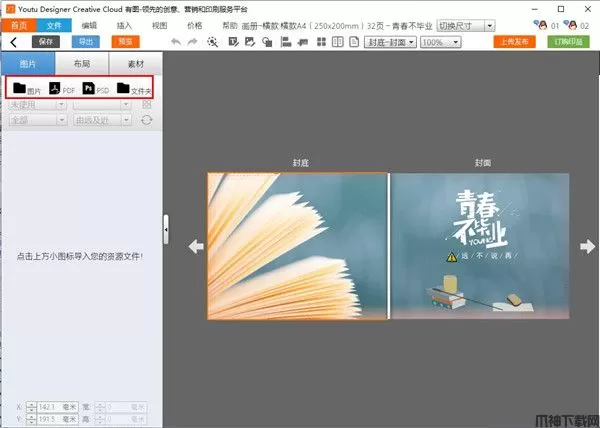Go to previous page with left arrow
The height and width of the screenshot is (428, 600).
pyautogui.click(x=196, y=247)
